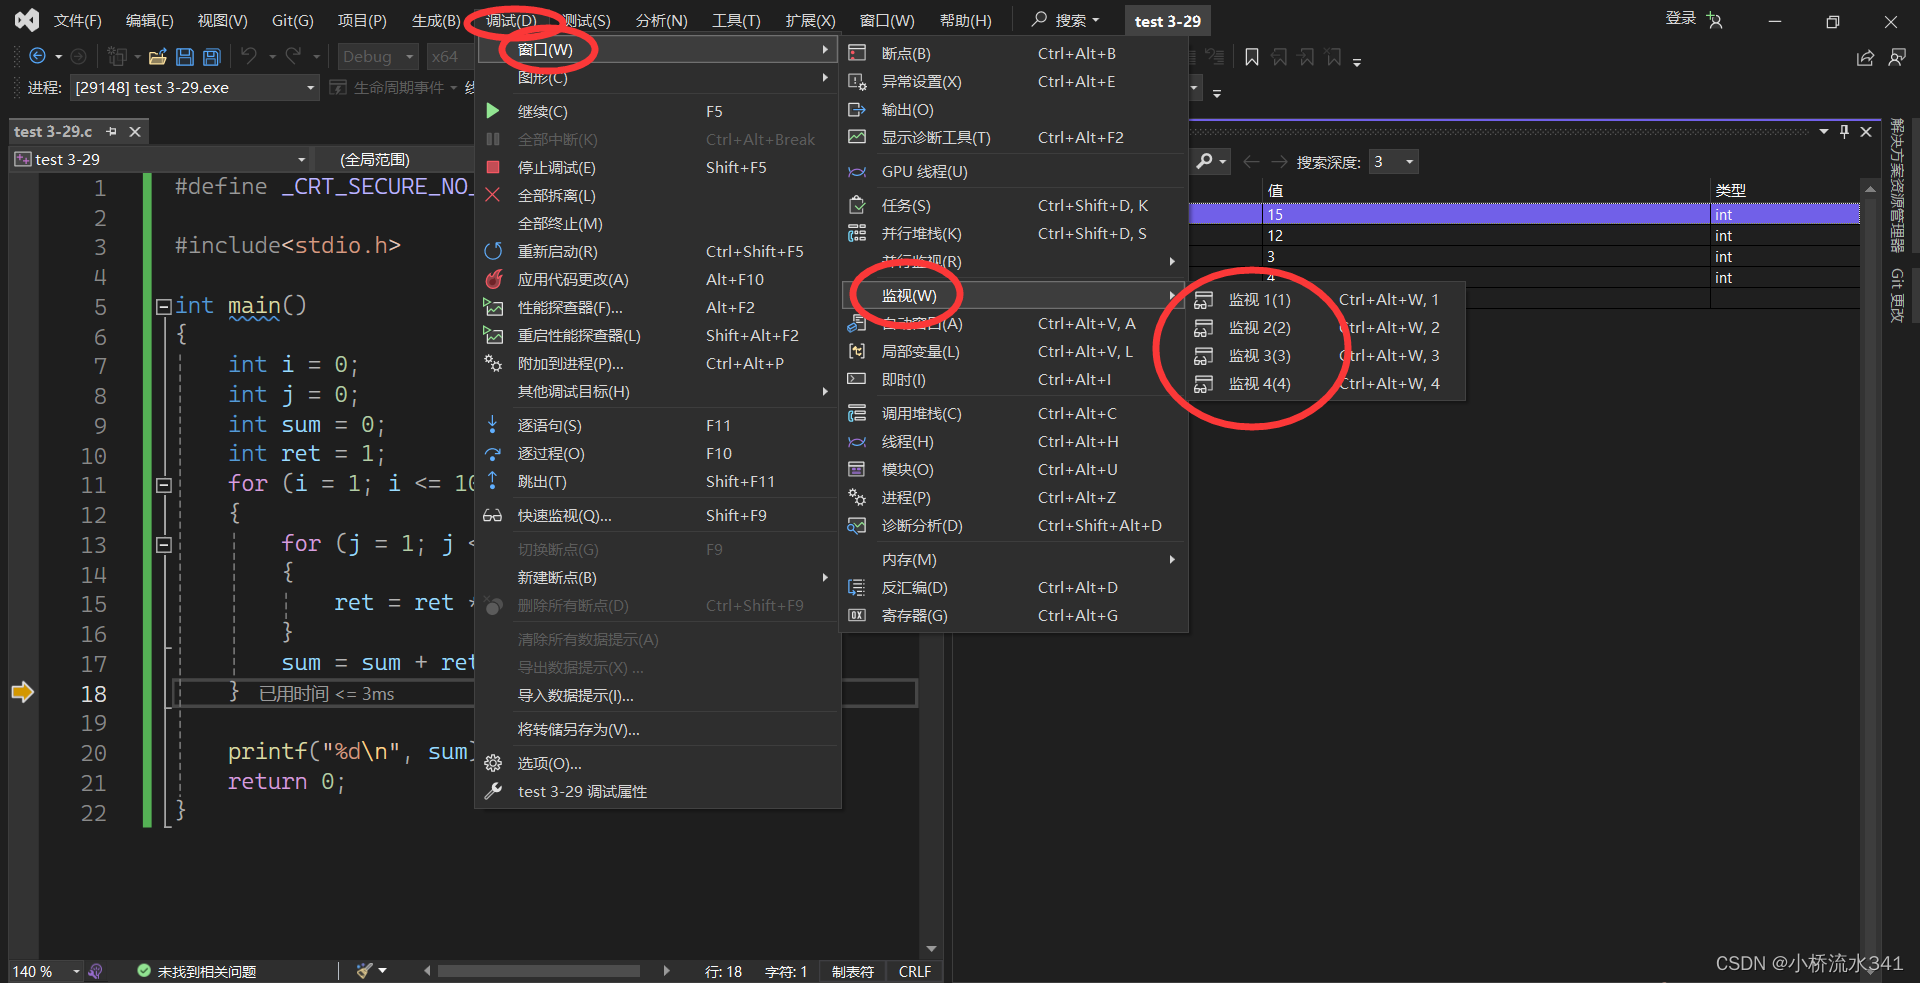Screen dimensions: 1920x983
Task: Collapse the inner for loop at line 13
Action: tap(164, 545)
